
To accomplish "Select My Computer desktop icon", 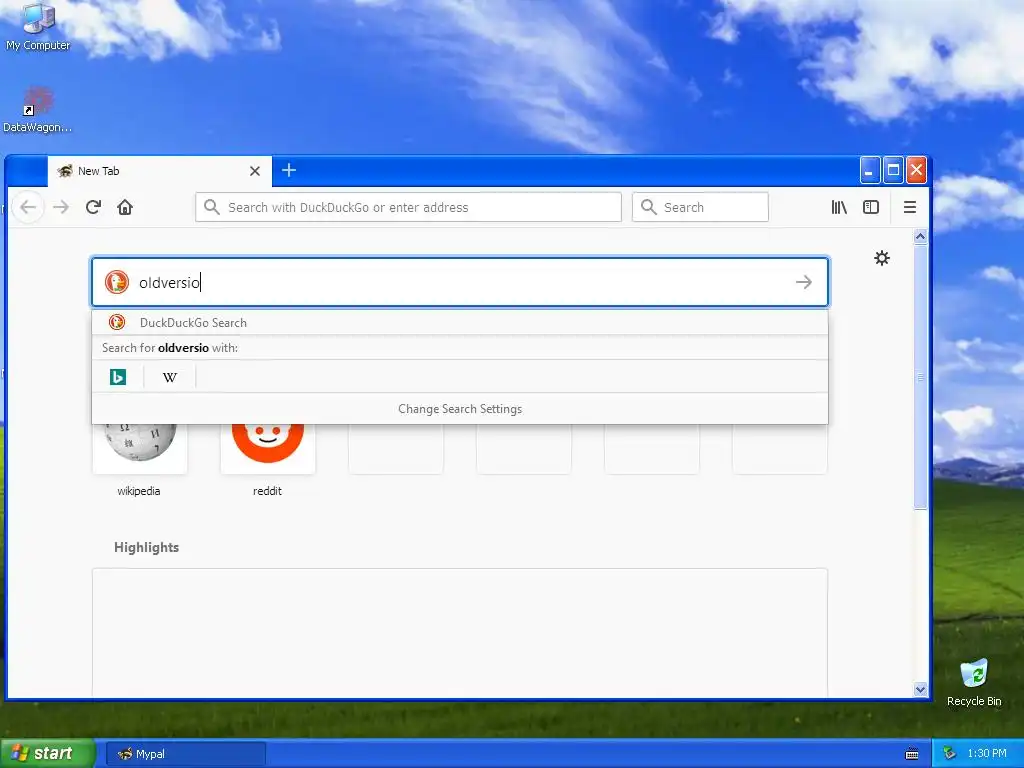I will click(x=38, y=27).
